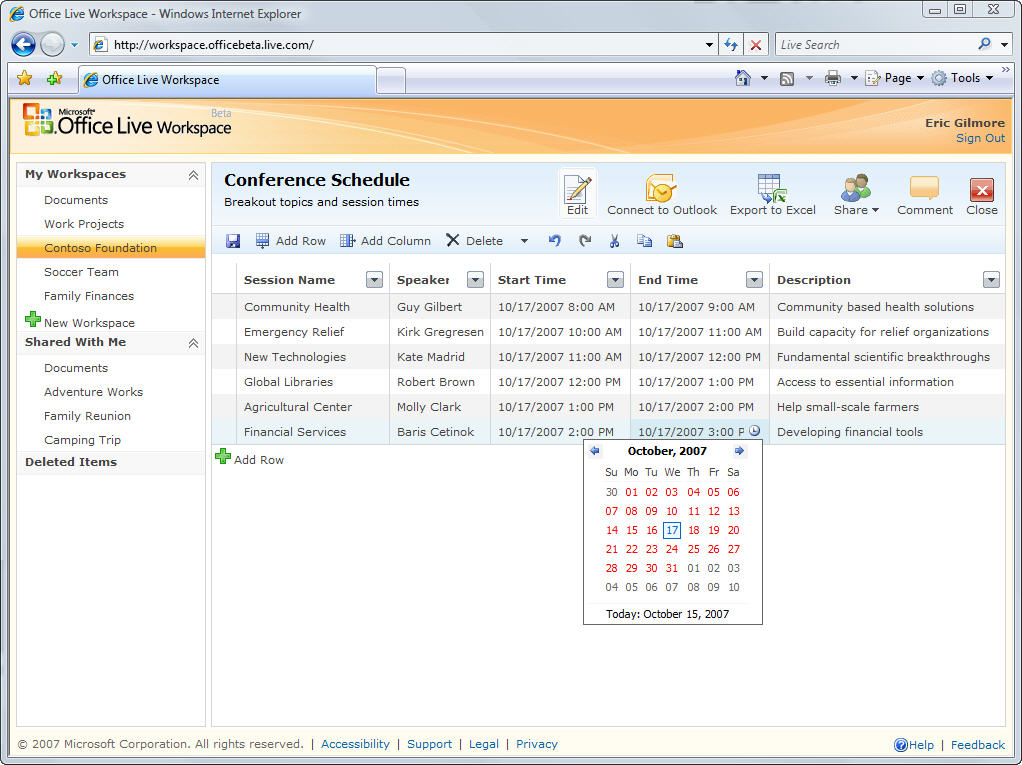Select Soccer Team workspace

coord(81,272)
